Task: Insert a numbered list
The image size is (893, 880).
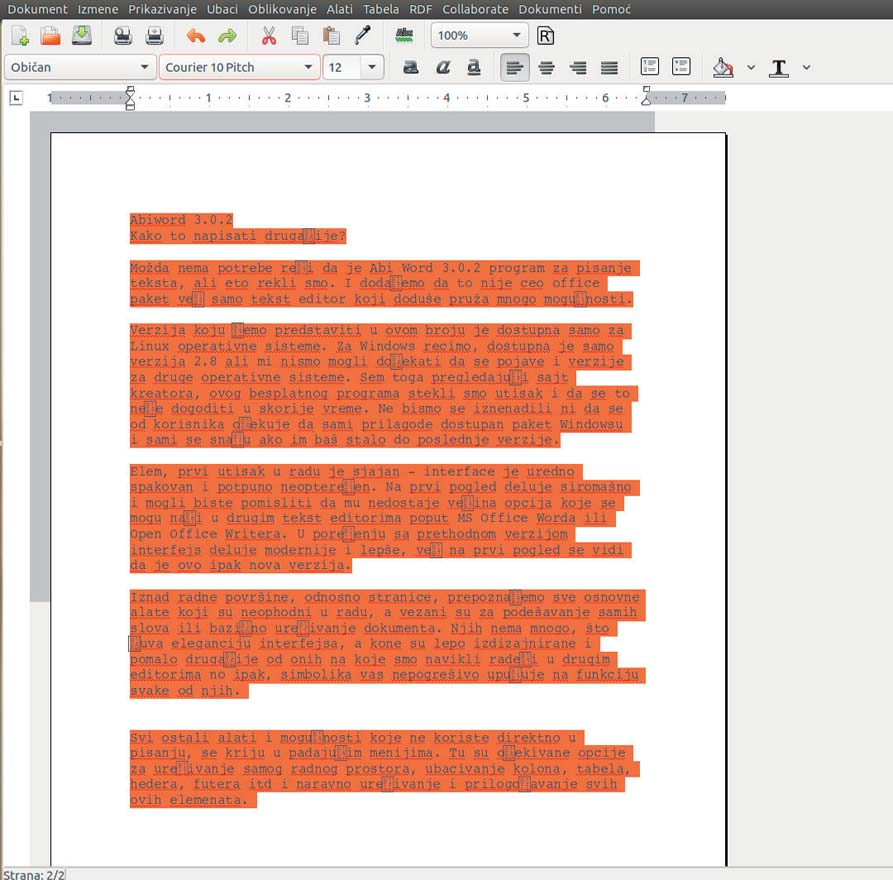Action: pyautogui.click(x=650, y=67)
